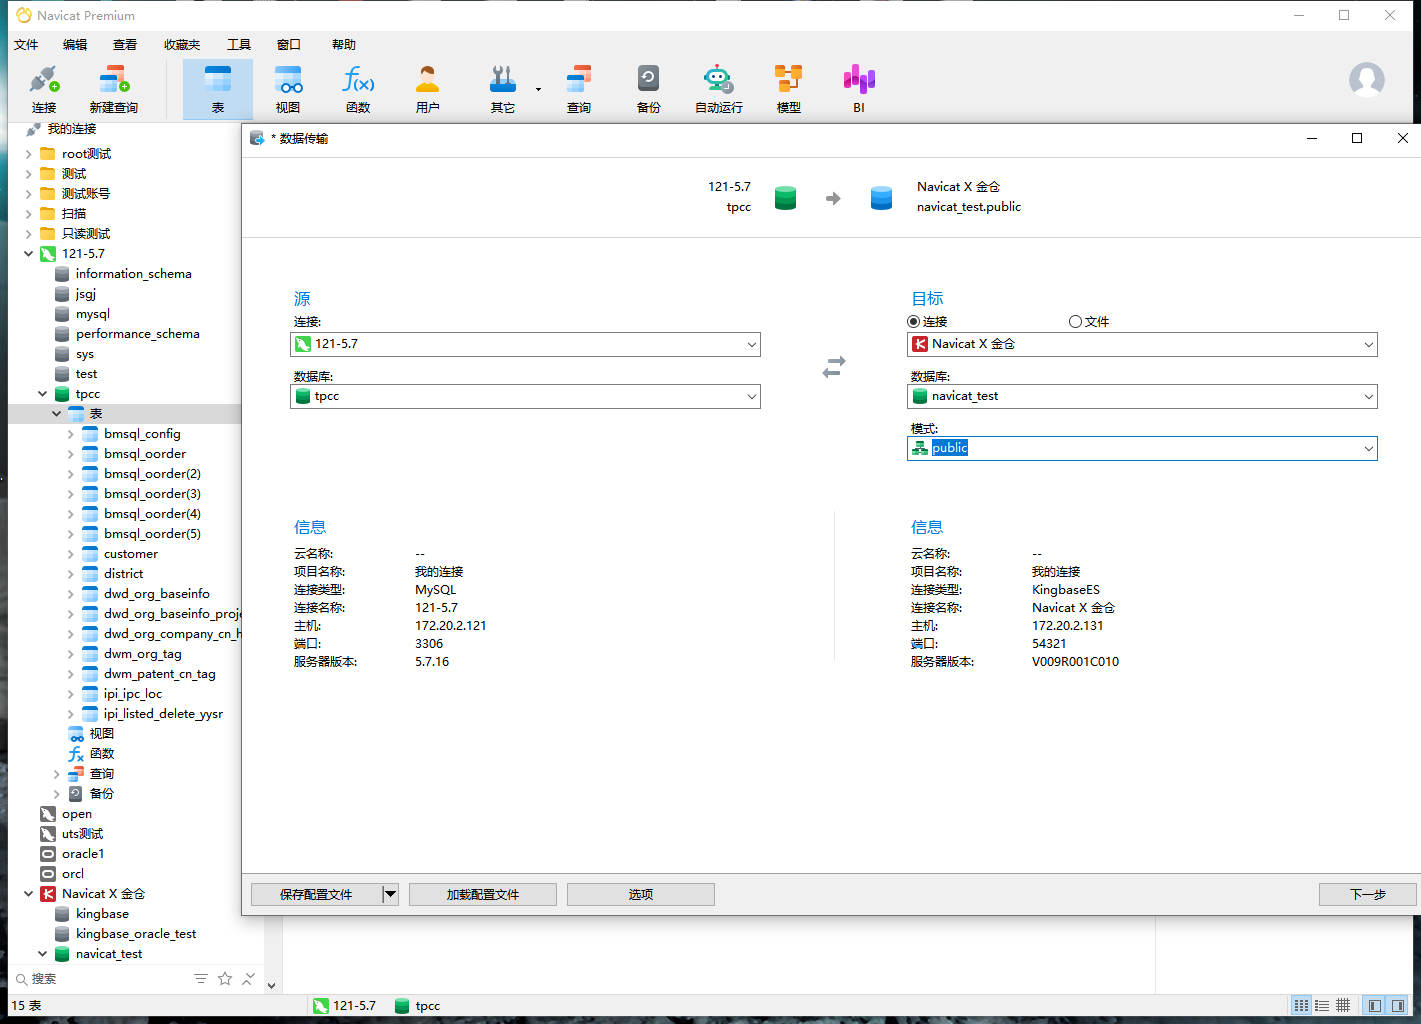Screen dimensions: 1421x1024
Task: Open the 文件 menu
Action: coord(26,44)
